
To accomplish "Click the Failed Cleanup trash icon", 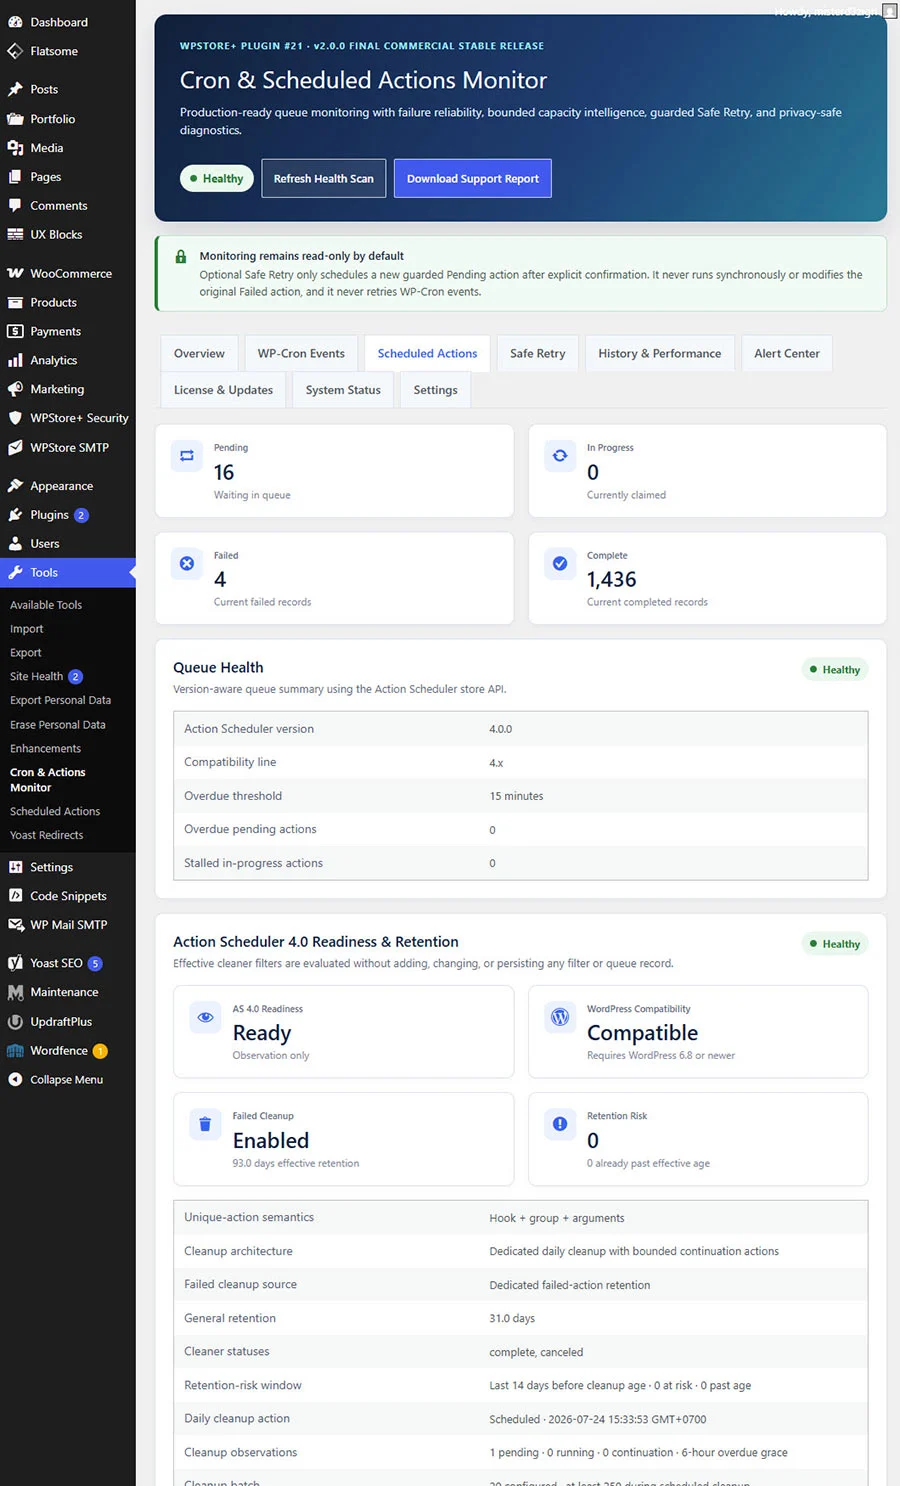I will (205, 1124).
